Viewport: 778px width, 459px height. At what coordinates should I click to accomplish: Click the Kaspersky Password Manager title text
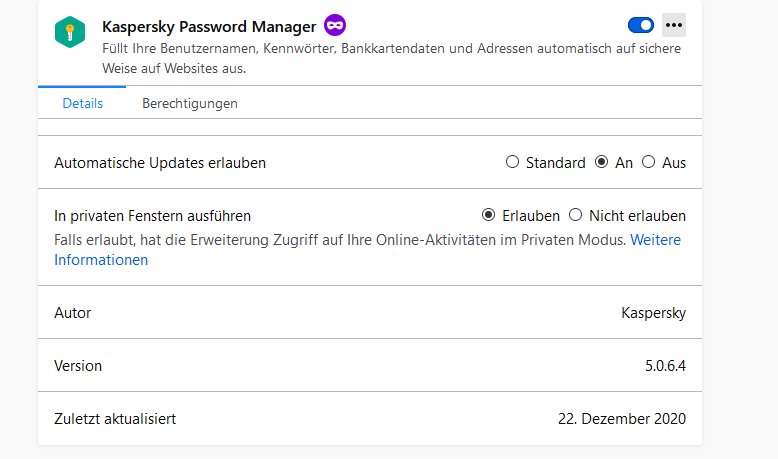coord(209,25)
